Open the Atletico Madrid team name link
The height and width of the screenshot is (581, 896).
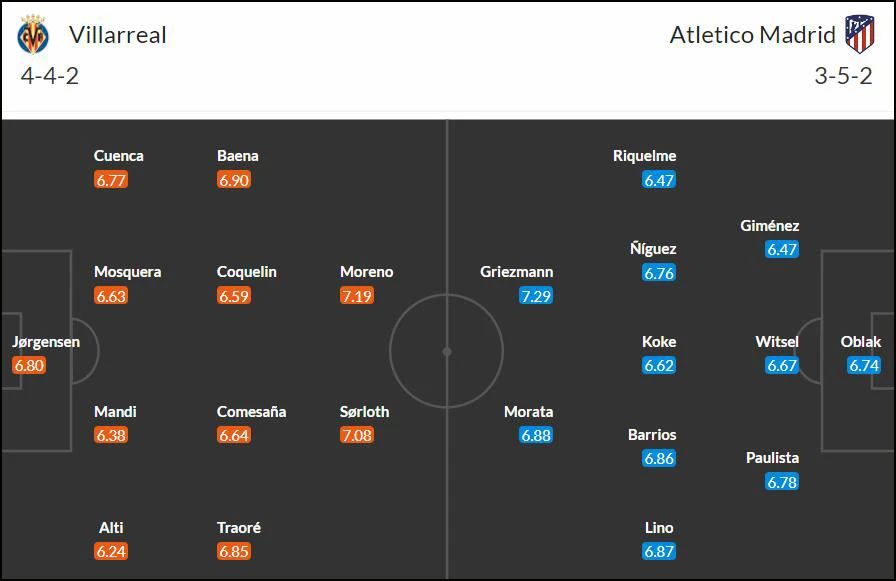point(753,35)
